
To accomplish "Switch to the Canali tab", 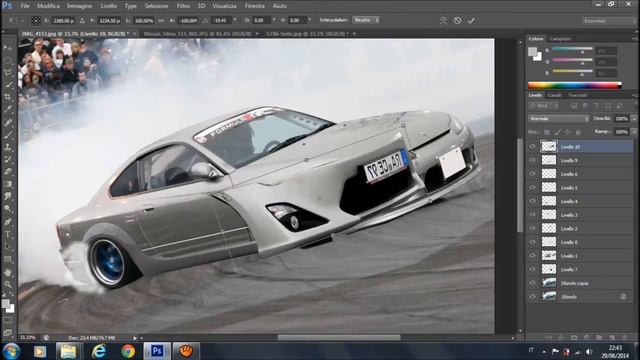I will point(554,95).
